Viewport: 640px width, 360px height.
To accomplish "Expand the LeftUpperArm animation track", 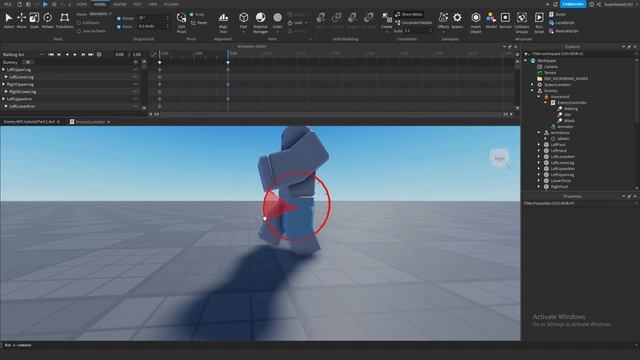I will (x=3, y=99).
